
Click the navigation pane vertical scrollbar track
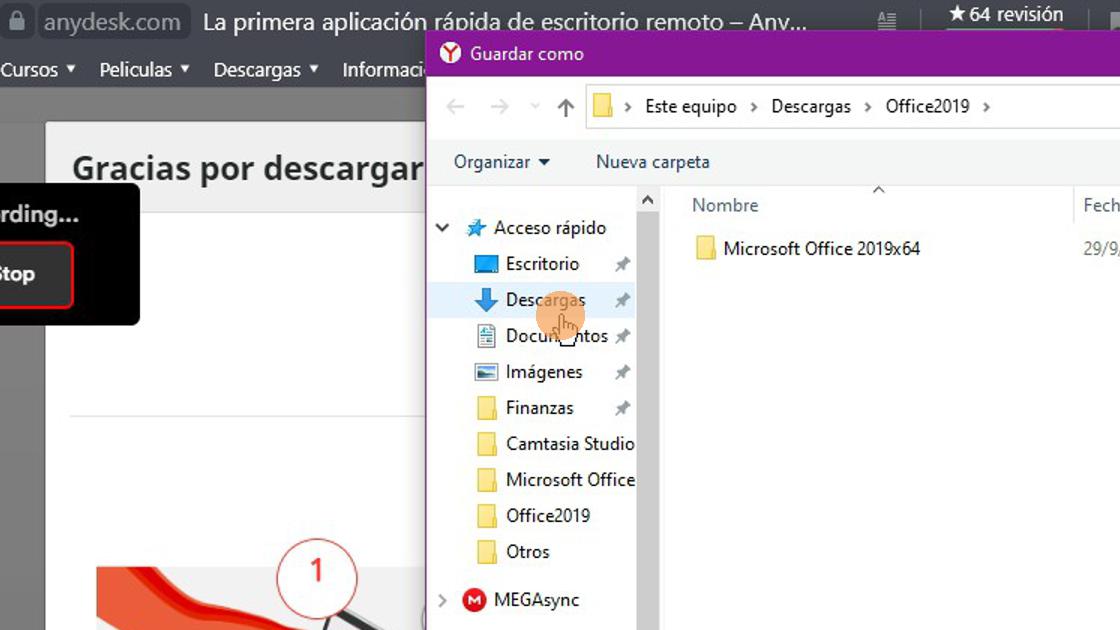[648, 421]
